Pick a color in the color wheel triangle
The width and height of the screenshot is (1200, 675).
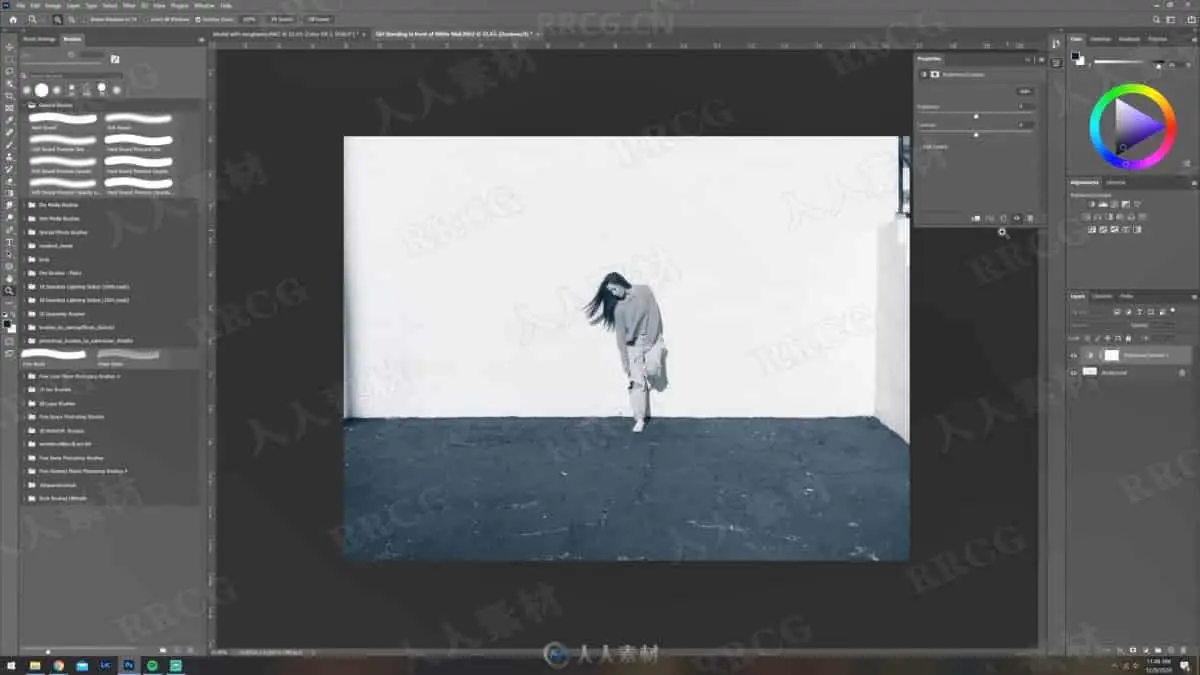(x=1136, y=127)
